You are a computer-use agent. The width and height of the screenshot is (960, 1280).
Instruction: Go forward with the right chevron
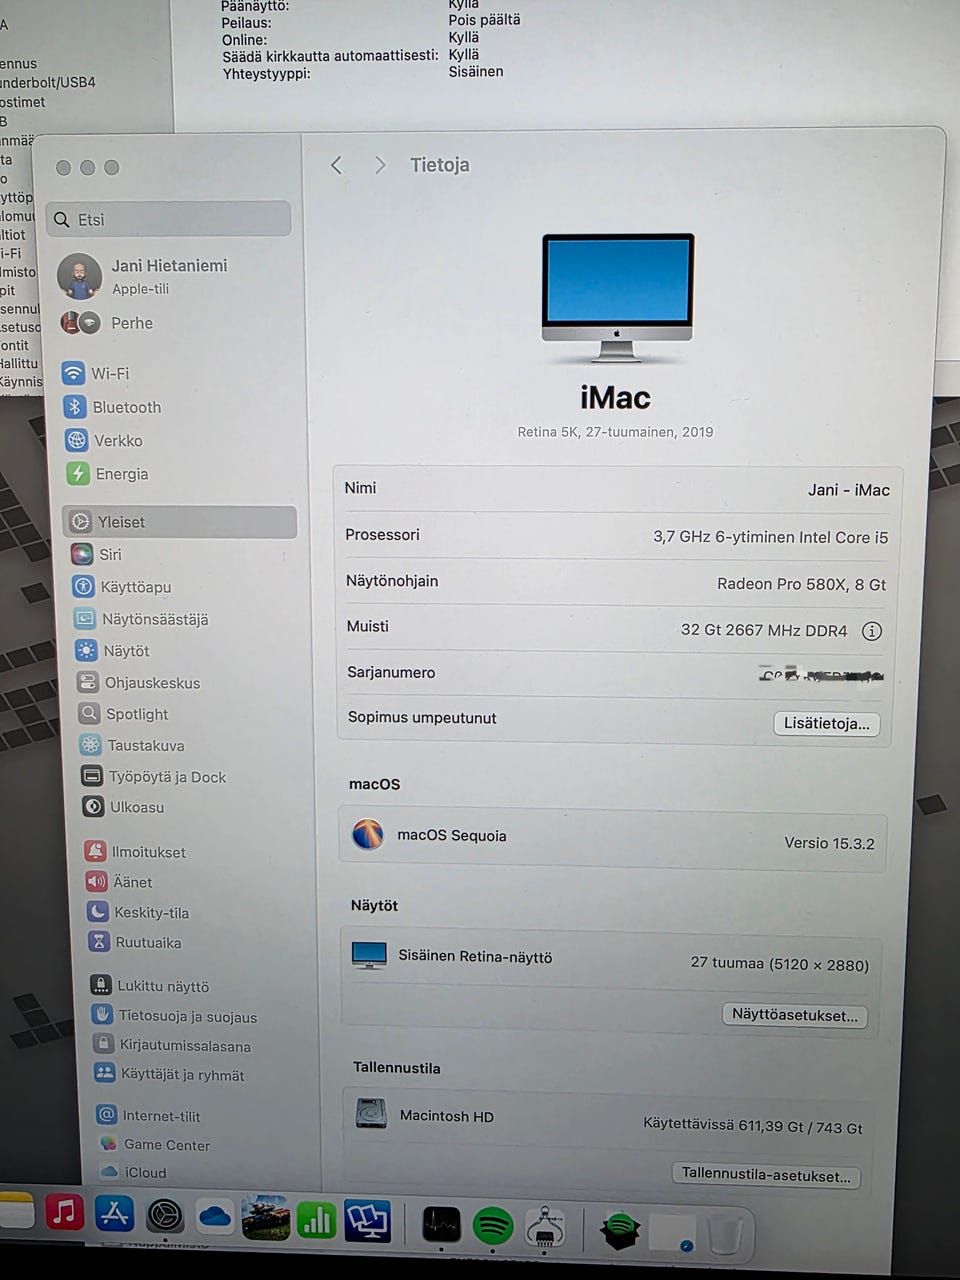point(380,165)
